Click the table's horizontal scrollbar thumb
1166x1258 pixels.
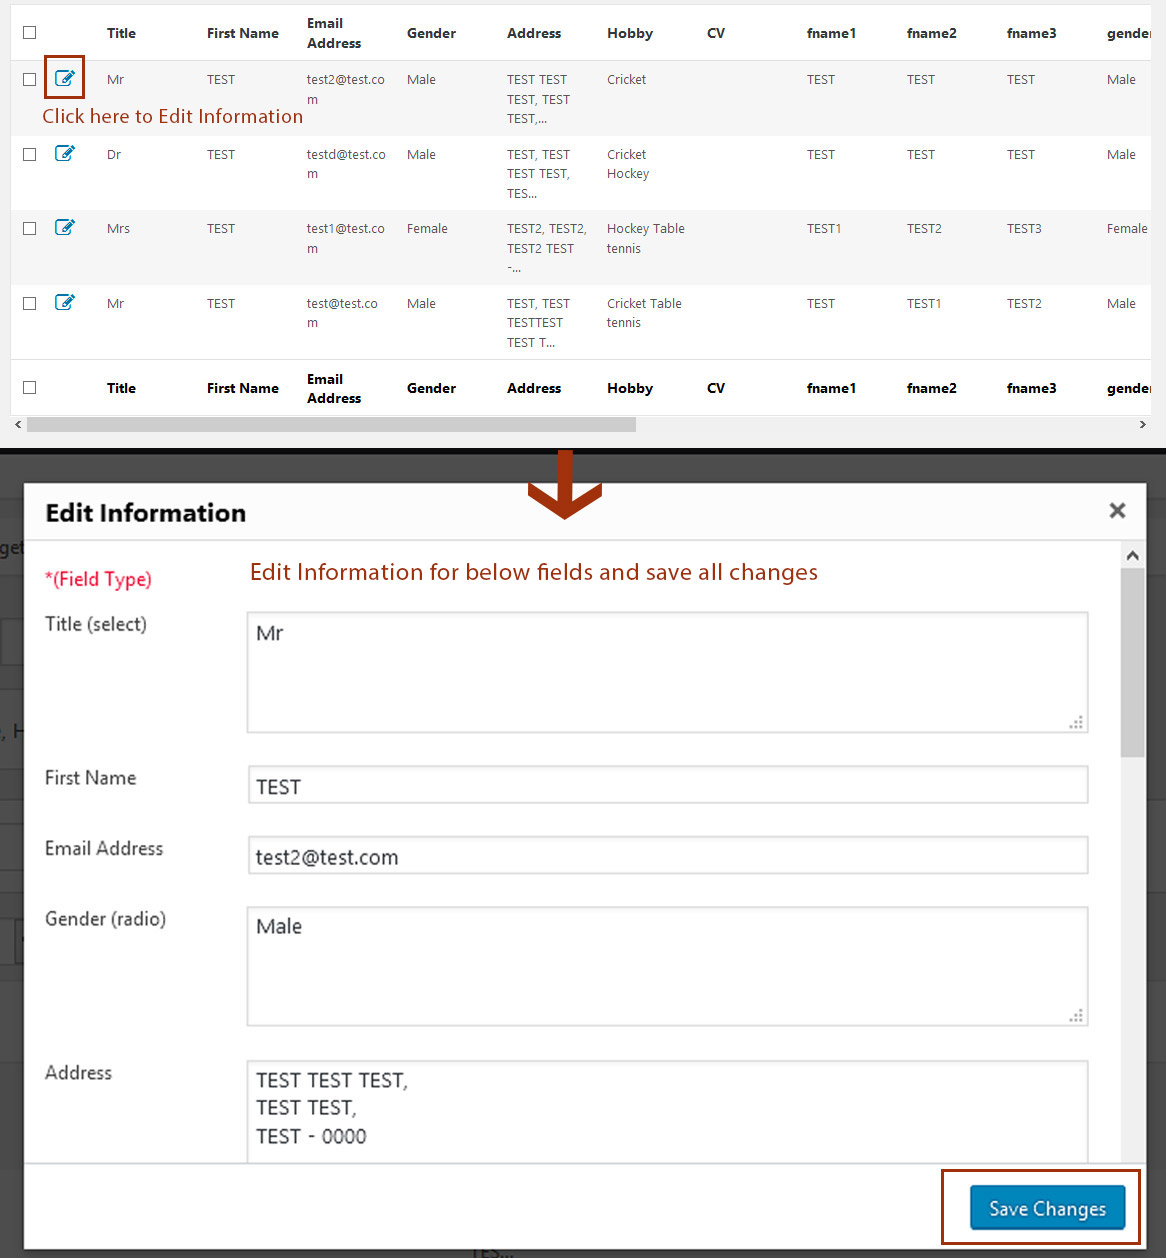coord(331,425)
